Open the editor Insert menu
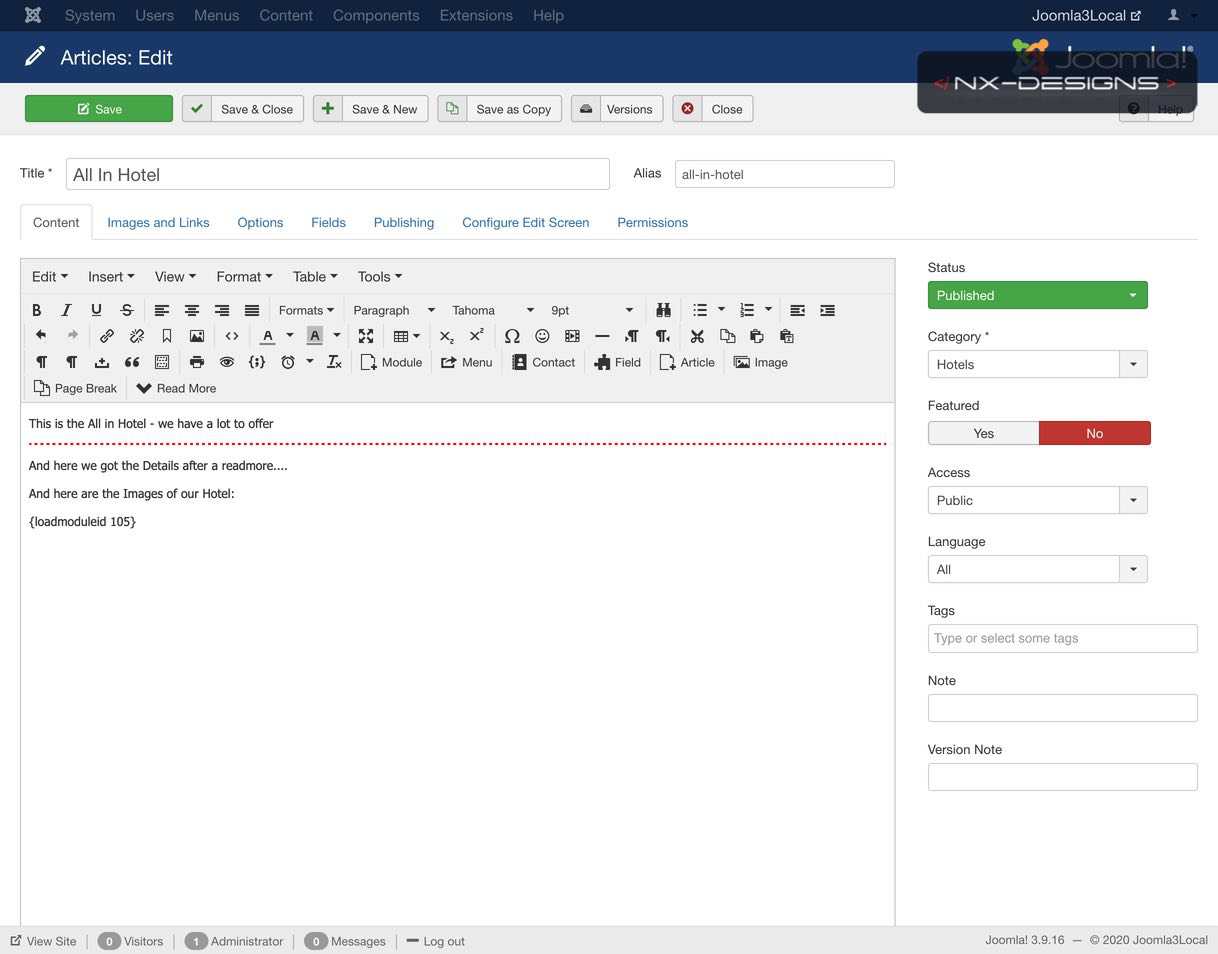The width and height of the screenshot is (1218, 954). (x=111, y=276)
